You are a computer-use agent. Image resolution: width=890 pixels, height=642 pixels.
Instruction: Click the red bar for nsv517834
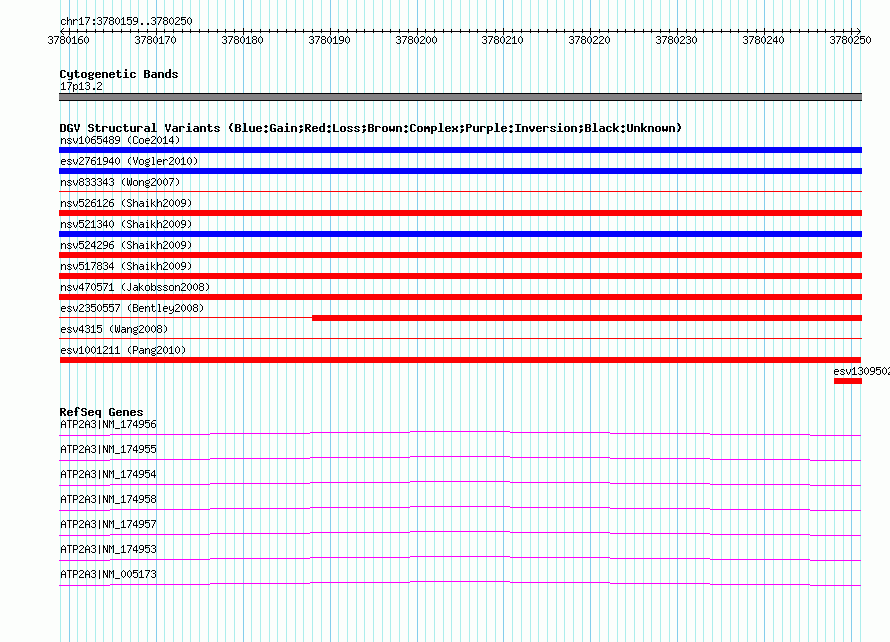(x=460, y=276)
